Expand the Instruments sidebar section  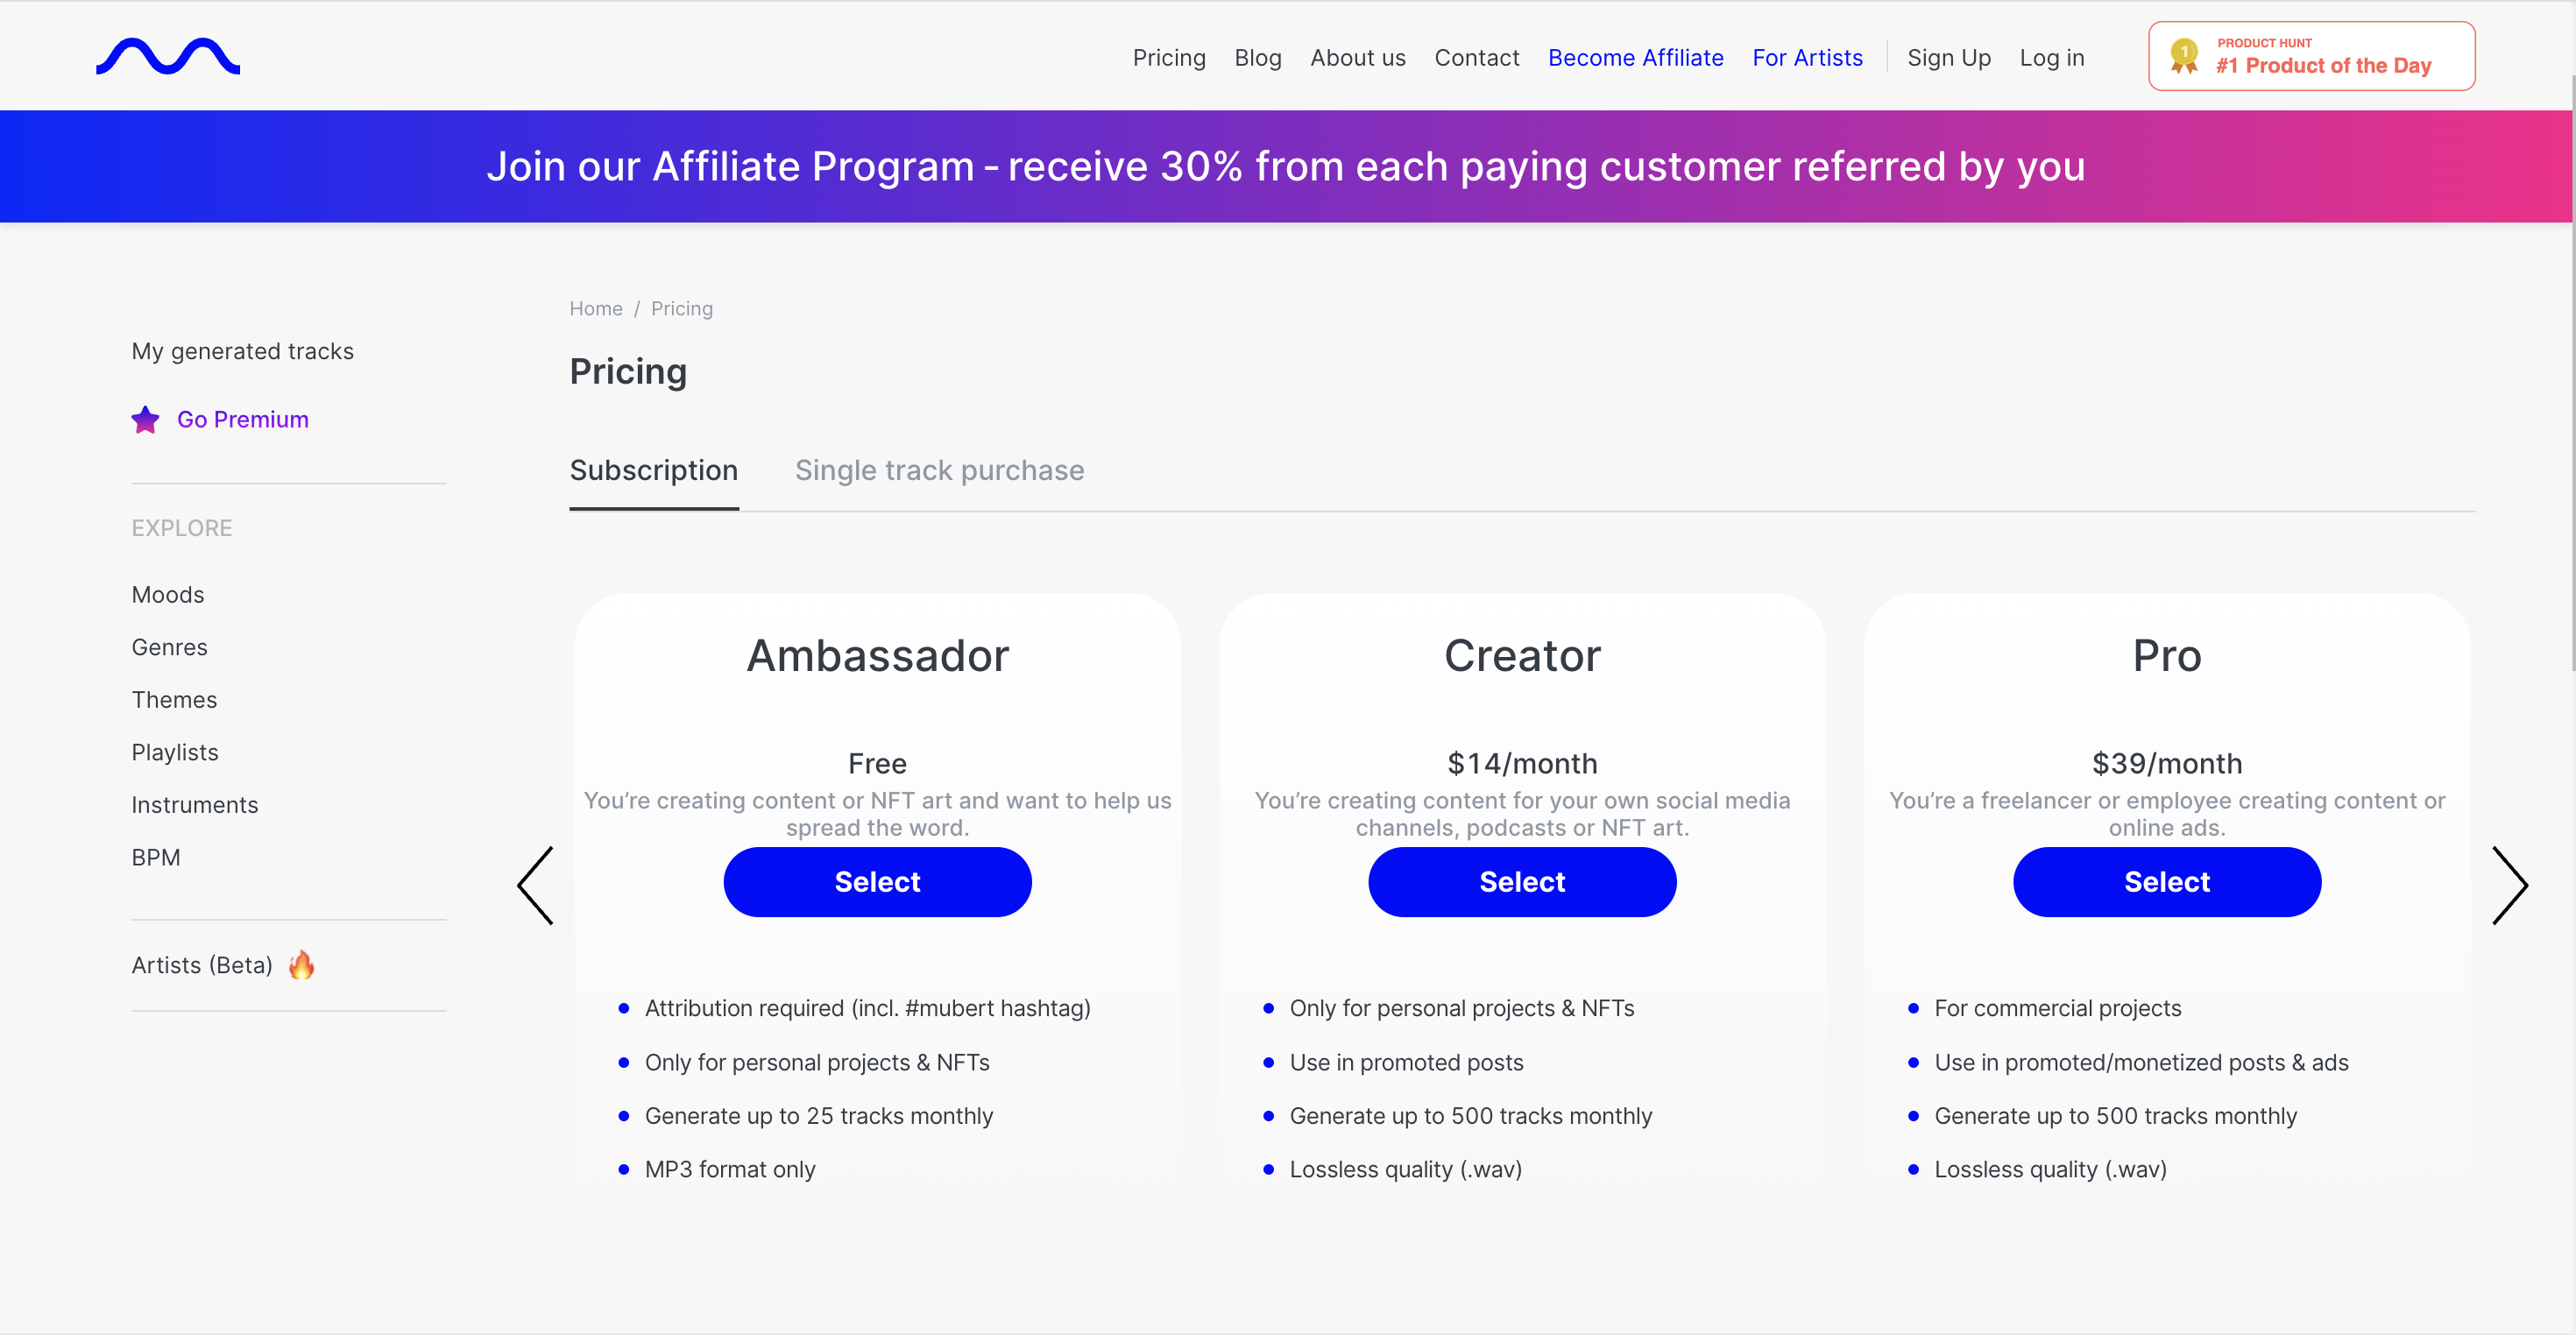(x=195, y=804)
